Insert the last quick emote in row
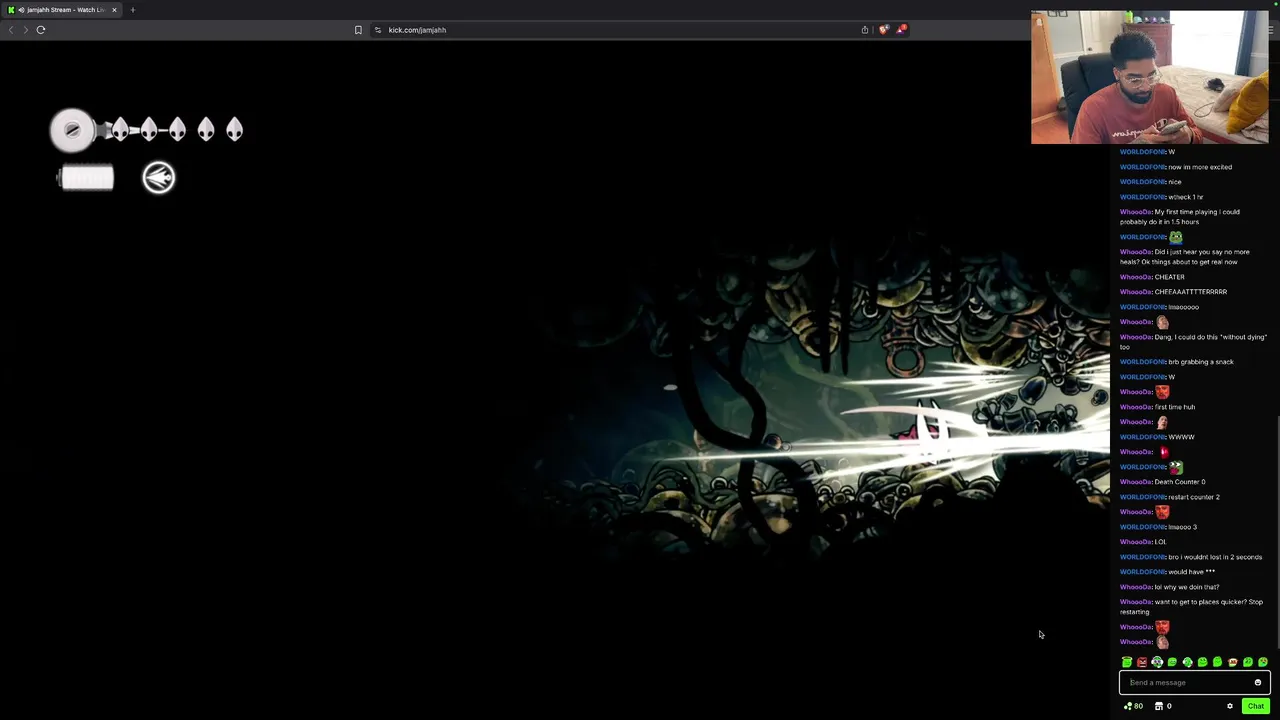This screenshot has width=1280, height=720. point(1263,662)
